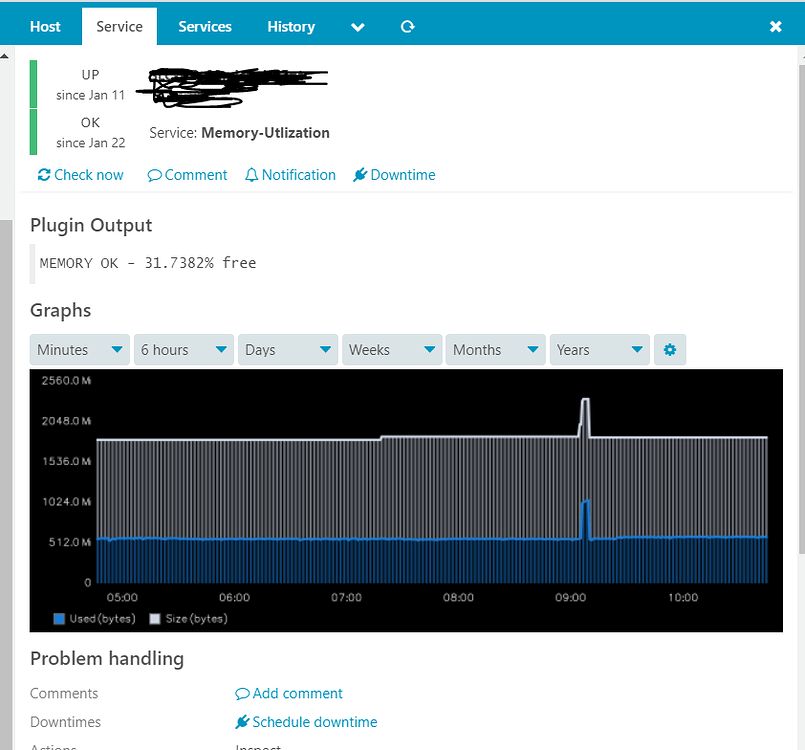Click the page refresh icon in the header

click(x=407, y=26)
